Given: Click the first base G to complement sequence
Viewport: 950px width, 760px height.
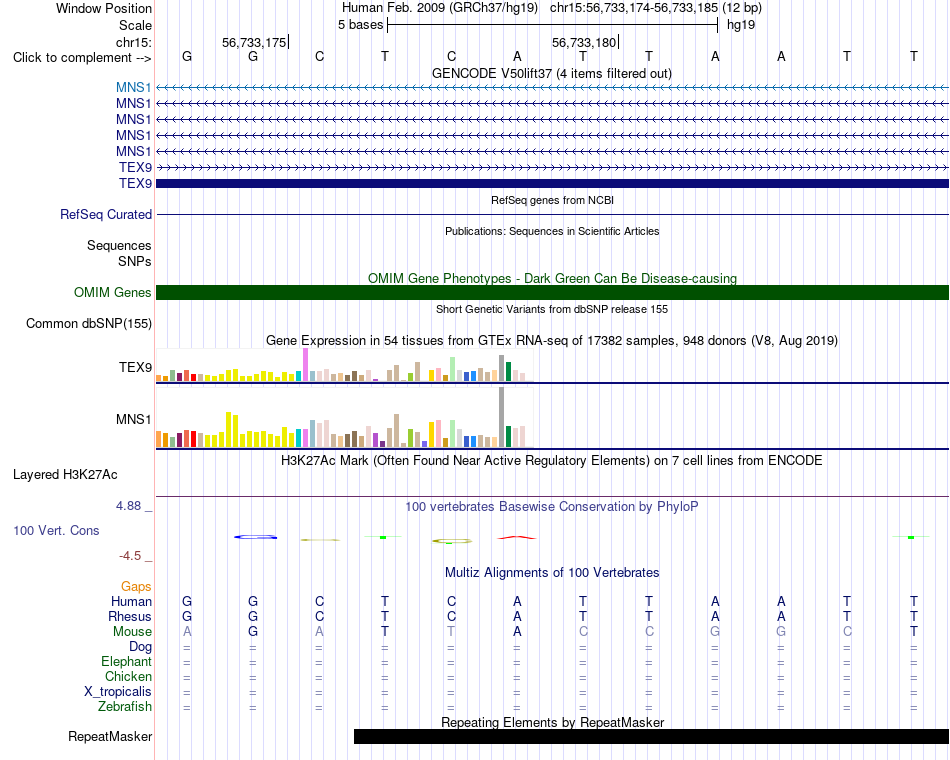Looking at the screenshot, I should (x=187, y=57).
